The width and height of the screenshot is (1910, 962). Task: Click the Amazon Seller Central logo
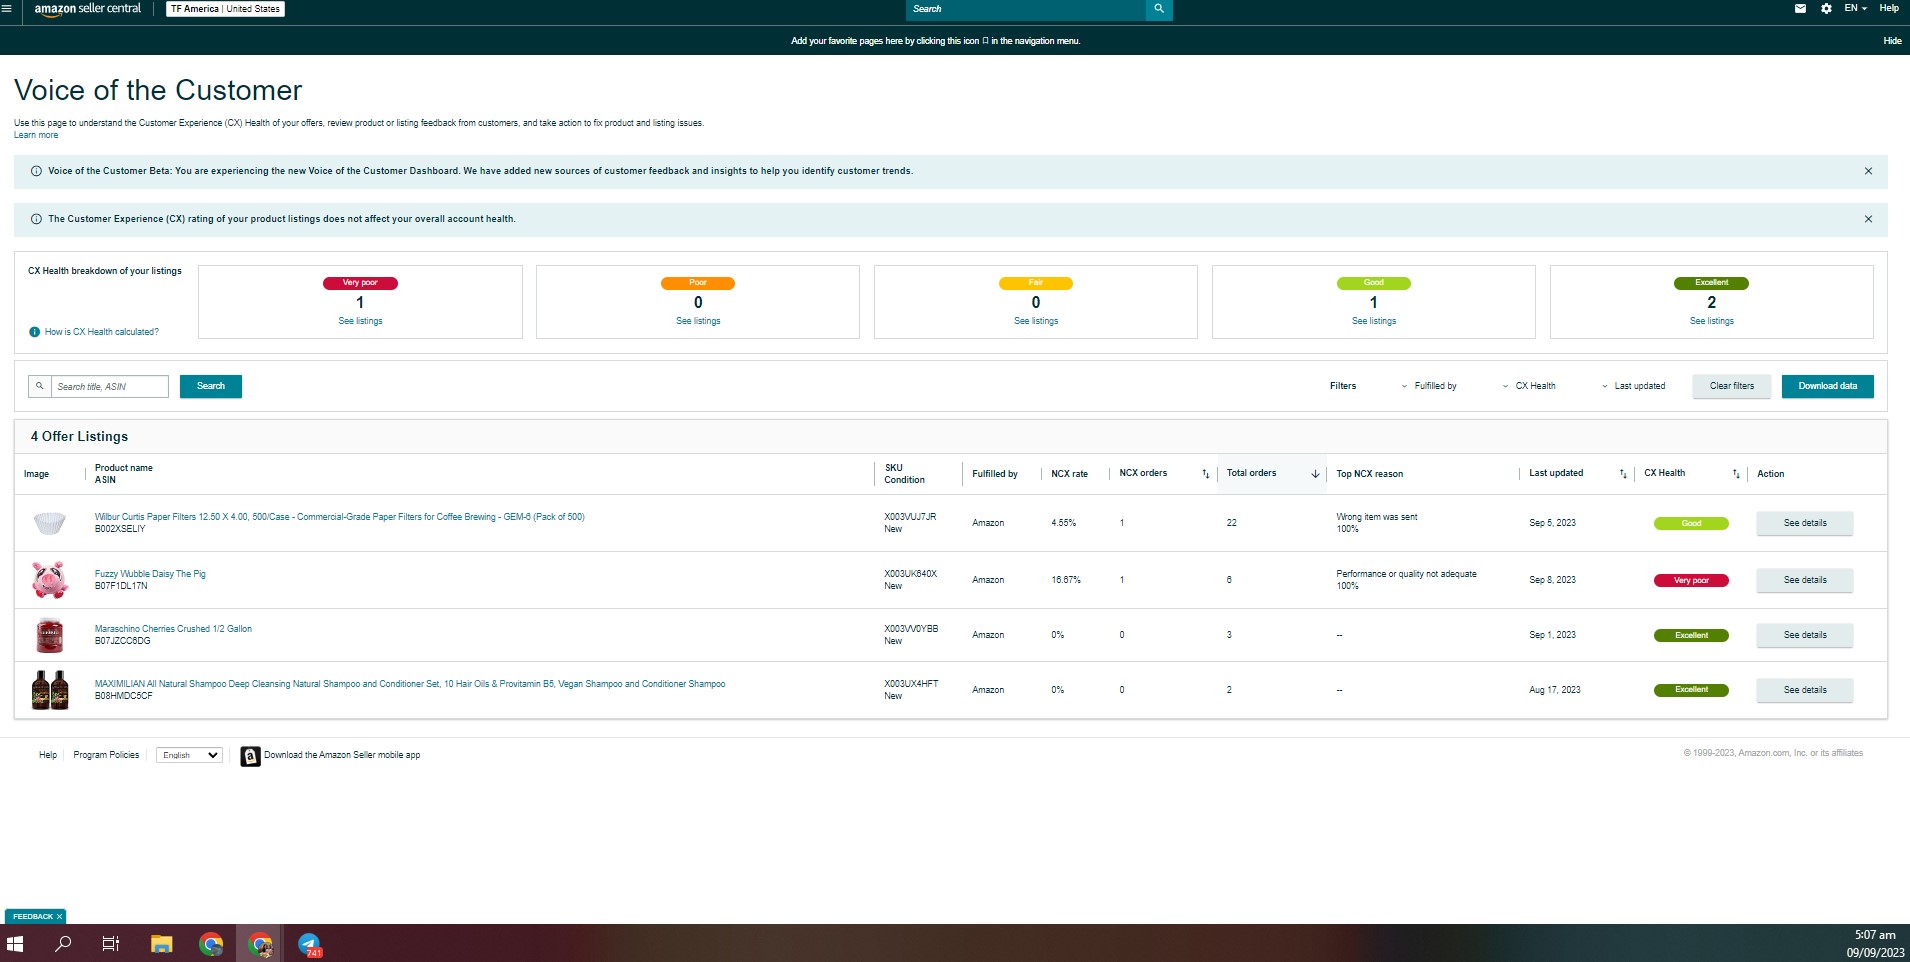point(88,9)
